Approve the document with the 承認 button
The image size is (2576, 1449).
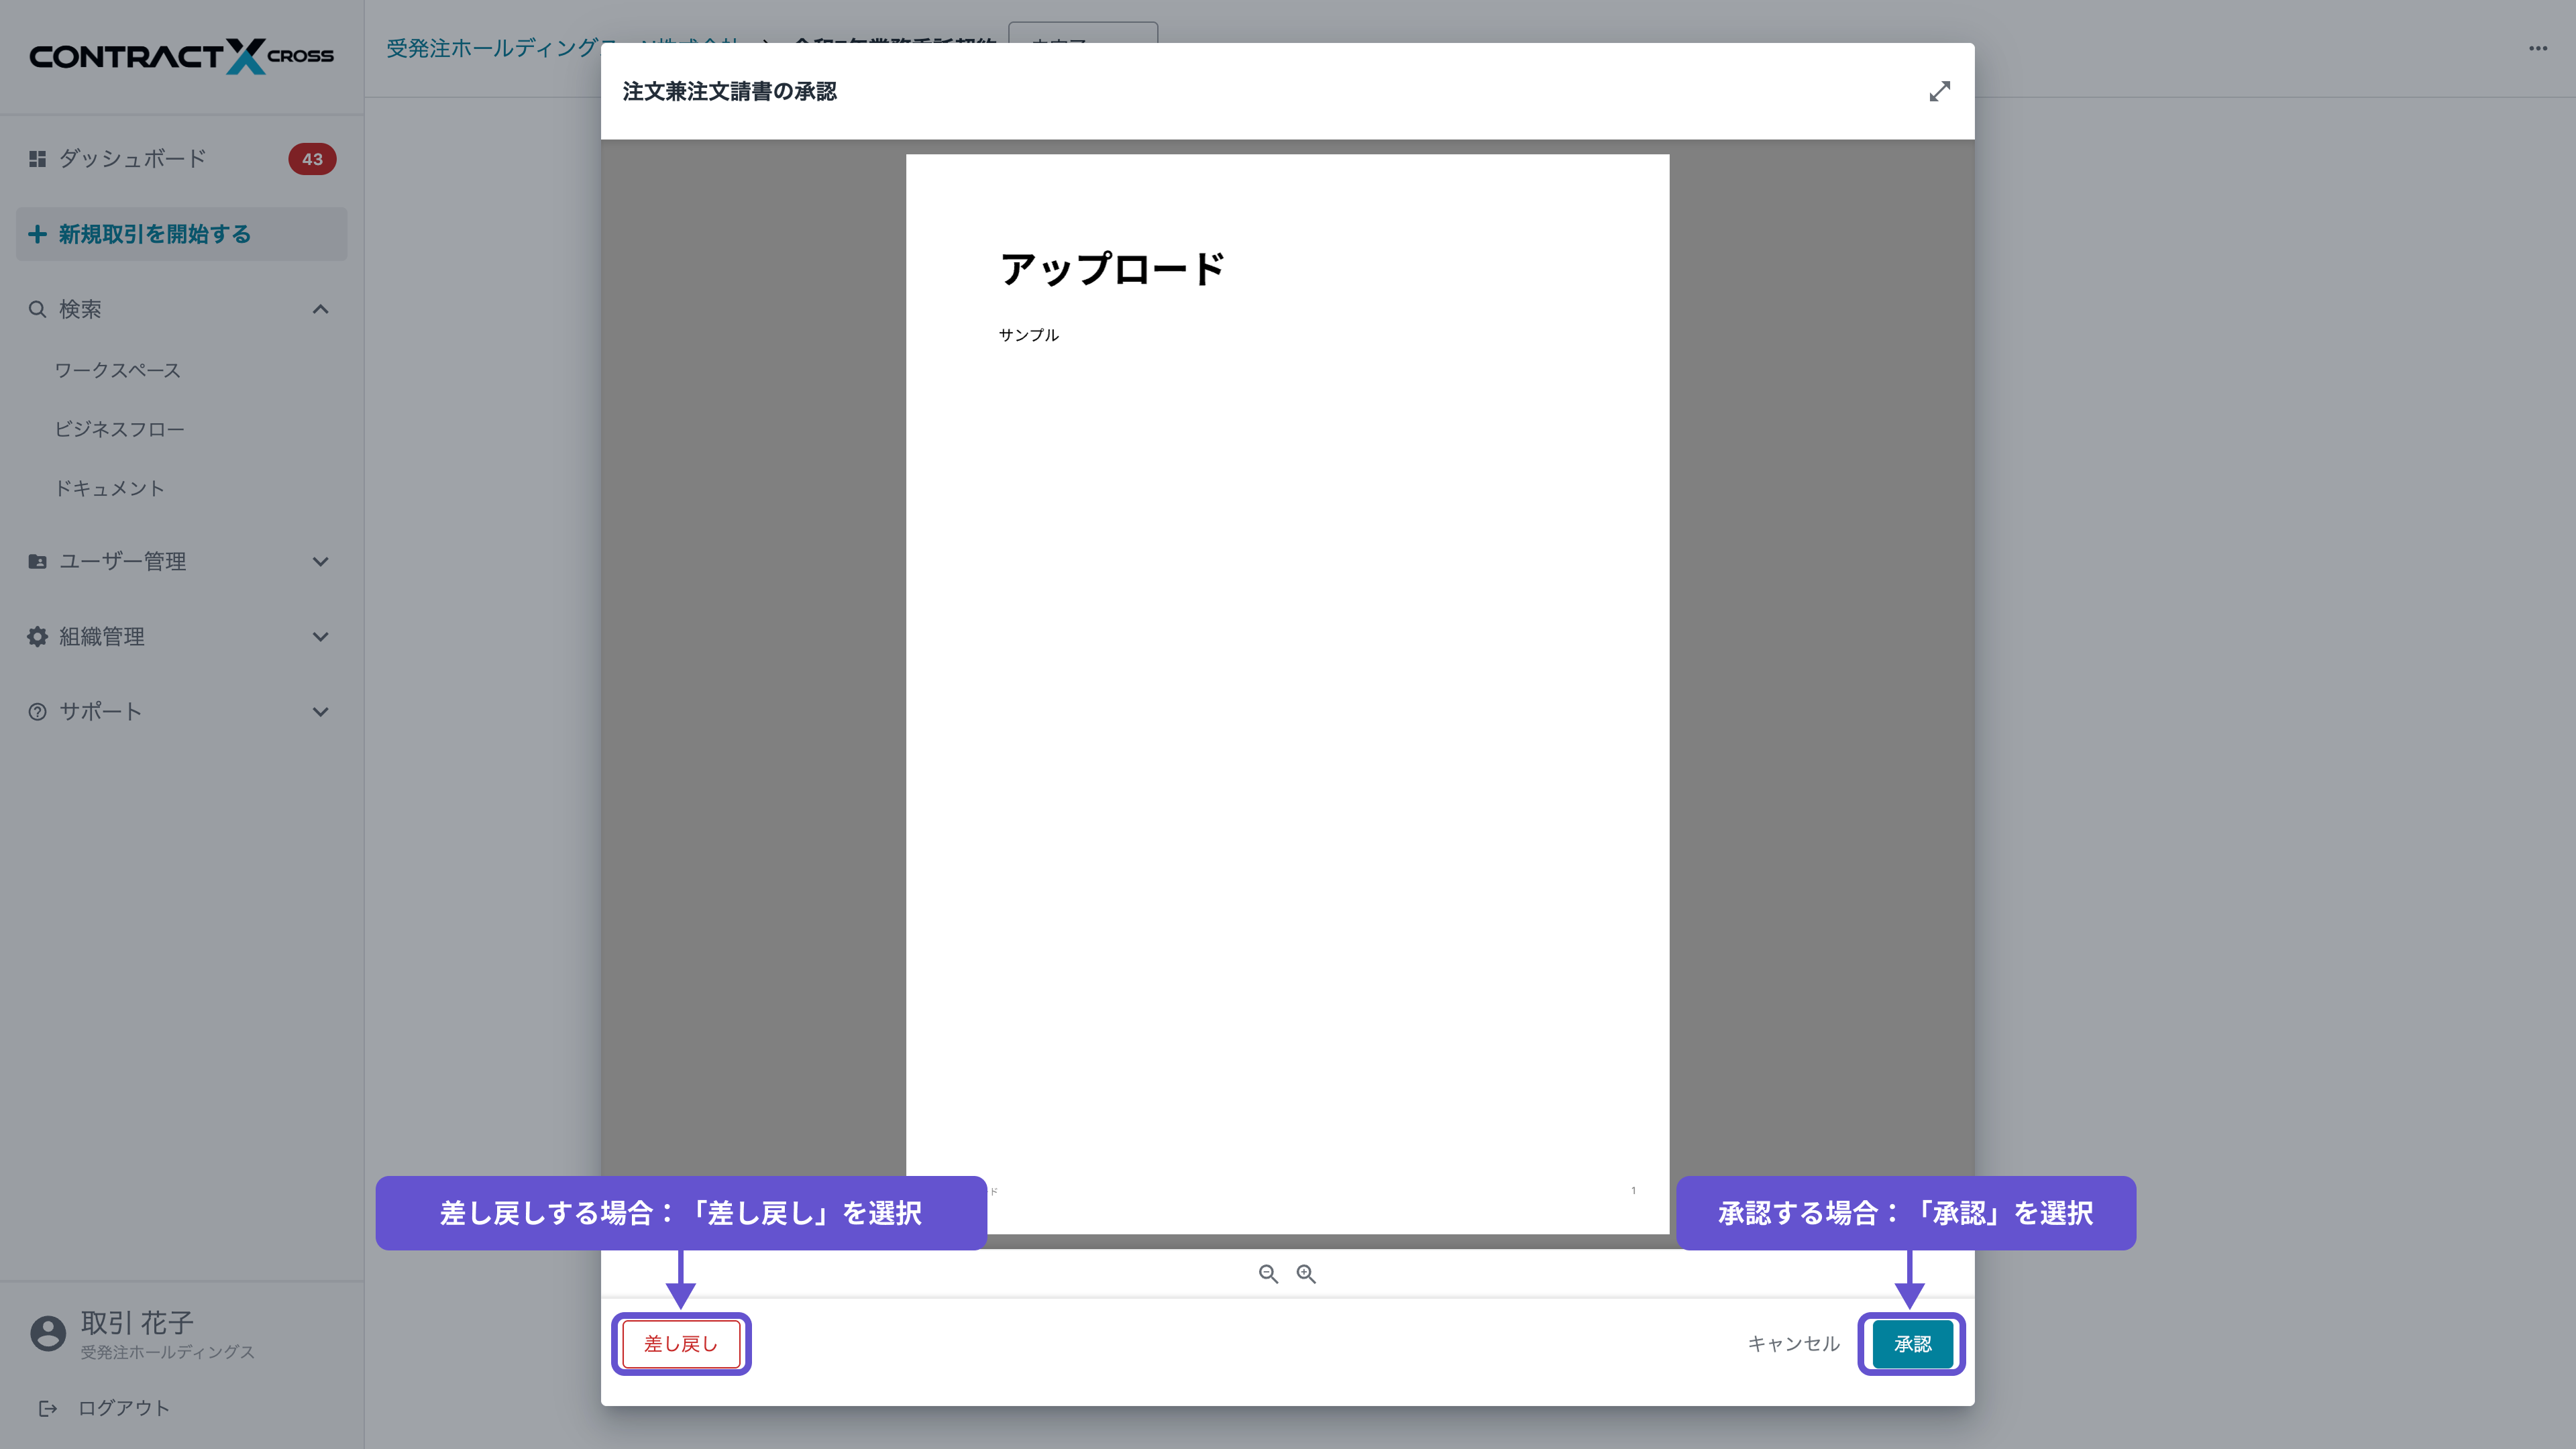[x=1911, y=1344]
